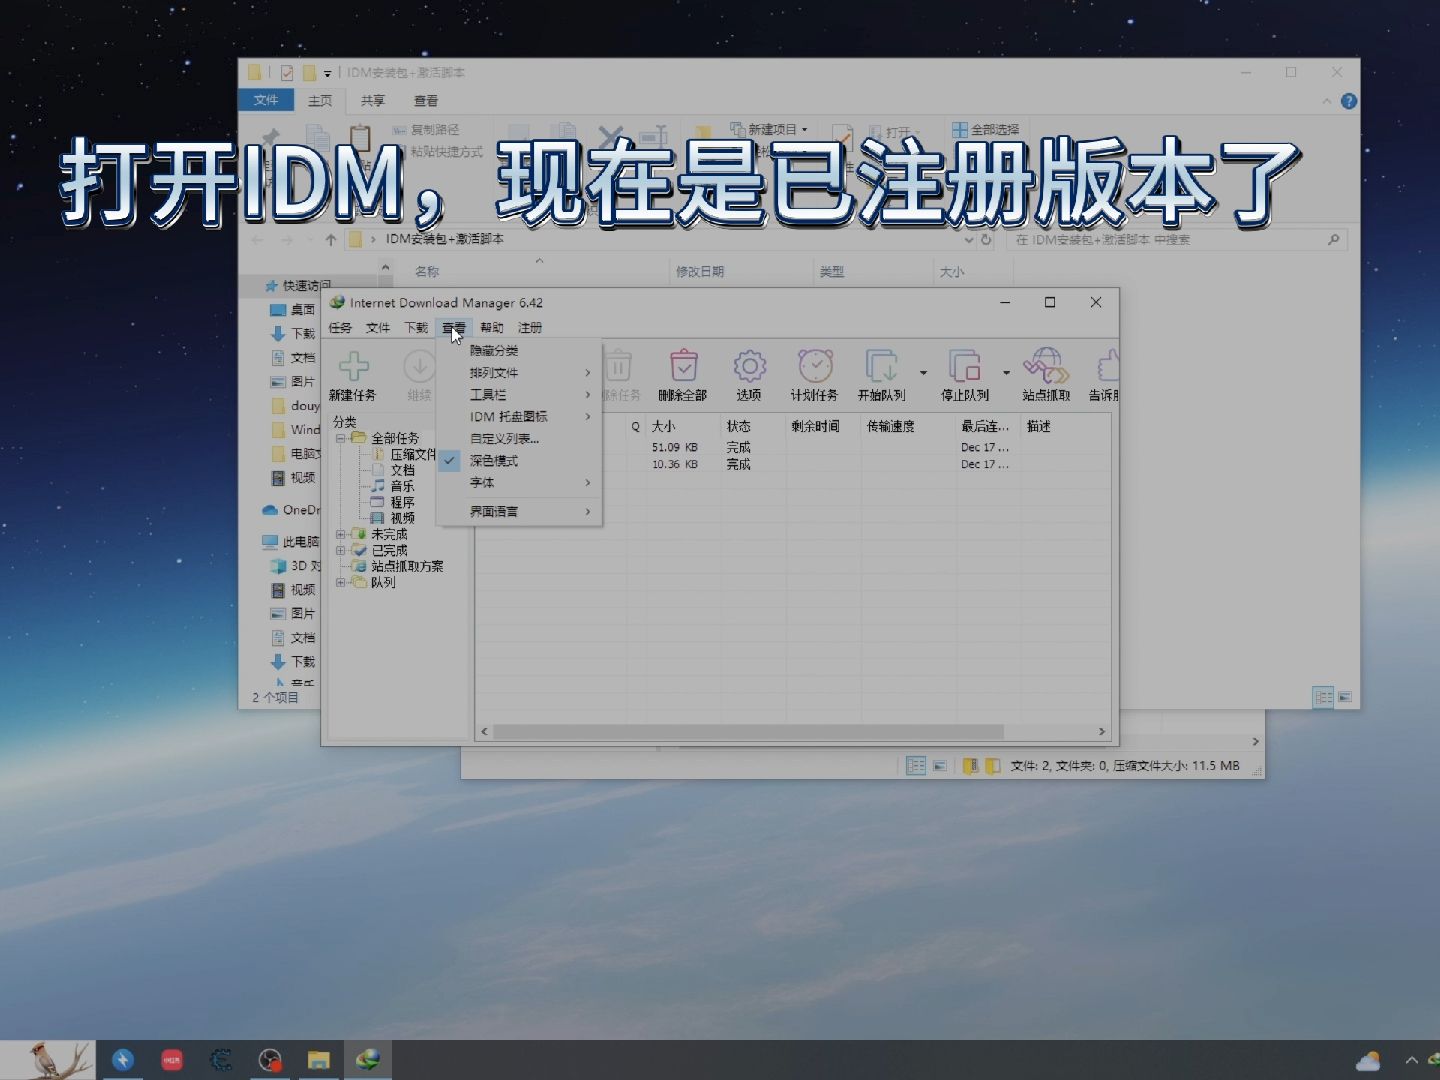Select 站点抓取方案 tree node

pos(407,566)
